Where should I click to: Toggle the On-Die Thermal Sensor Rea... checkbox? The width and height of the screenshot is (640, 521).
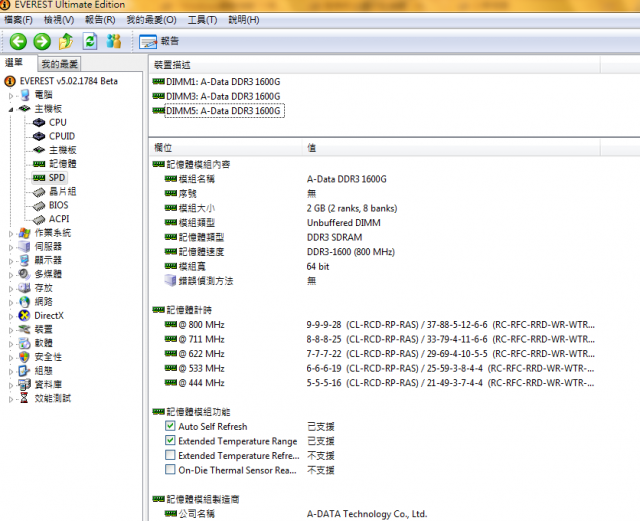170,470
